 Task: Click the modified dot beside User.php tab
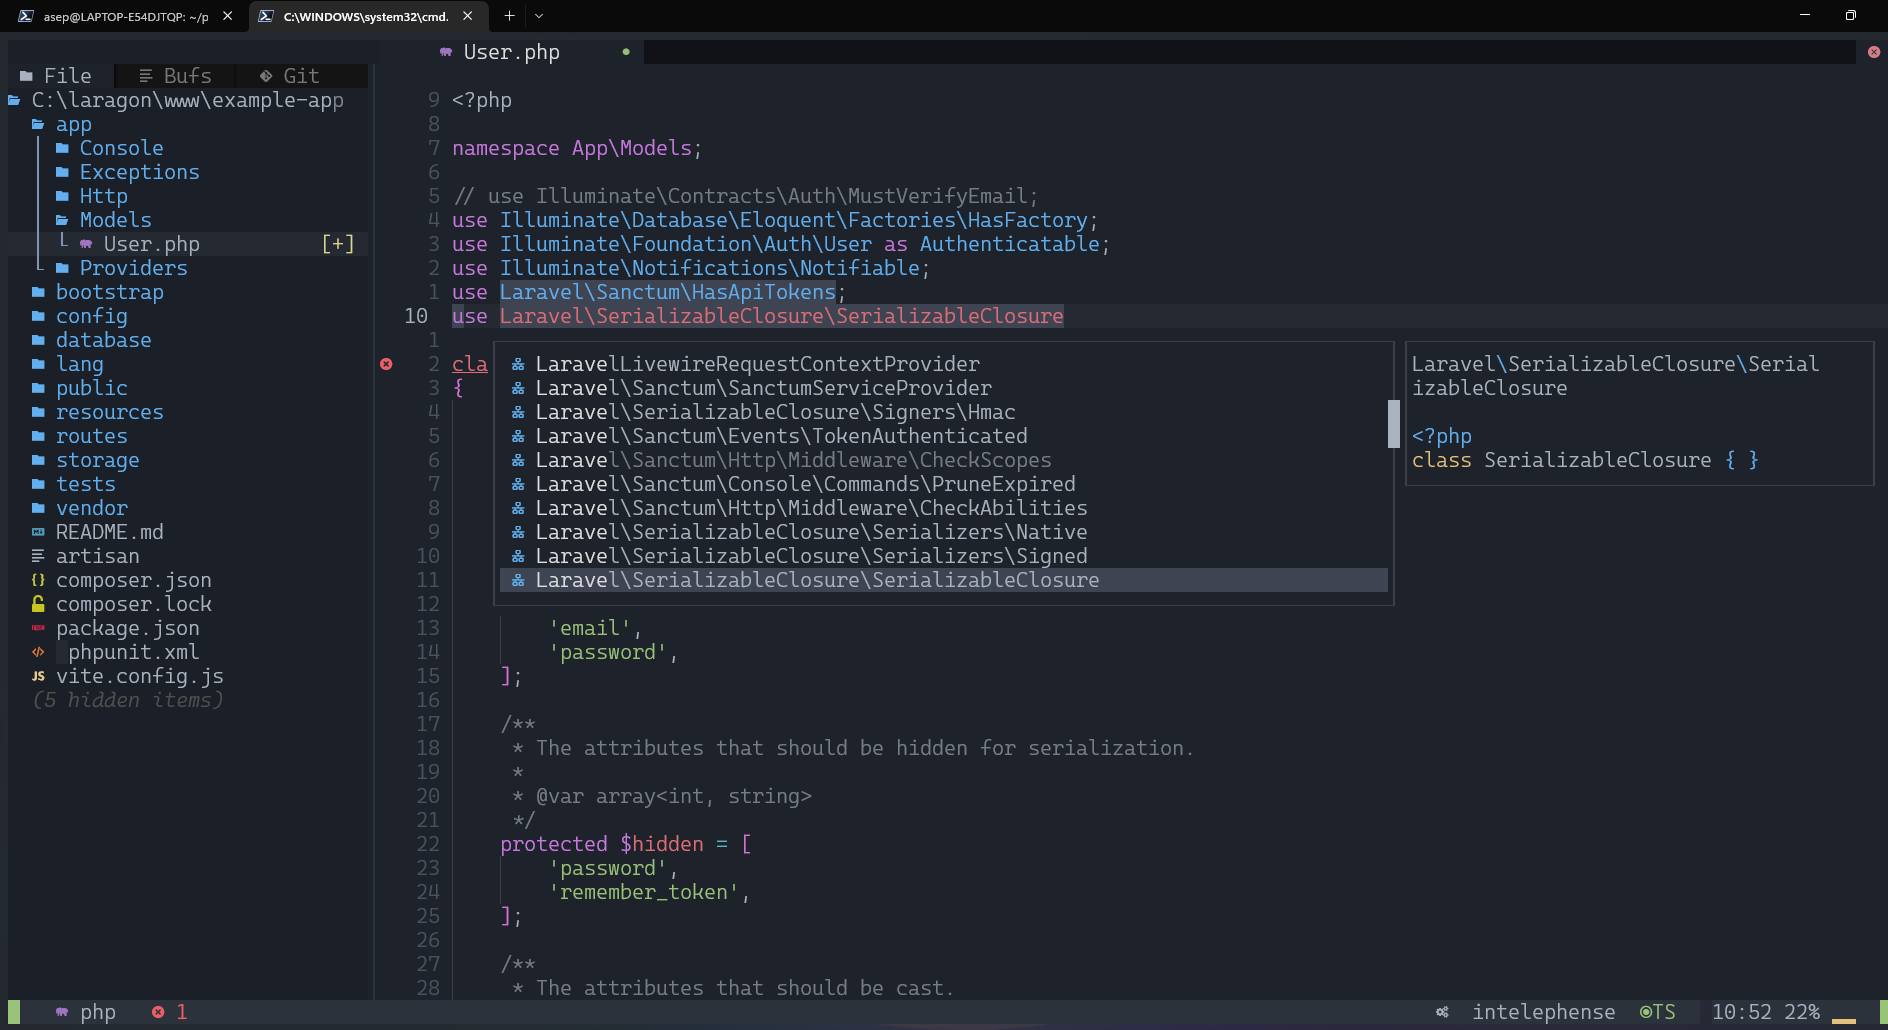626,52
